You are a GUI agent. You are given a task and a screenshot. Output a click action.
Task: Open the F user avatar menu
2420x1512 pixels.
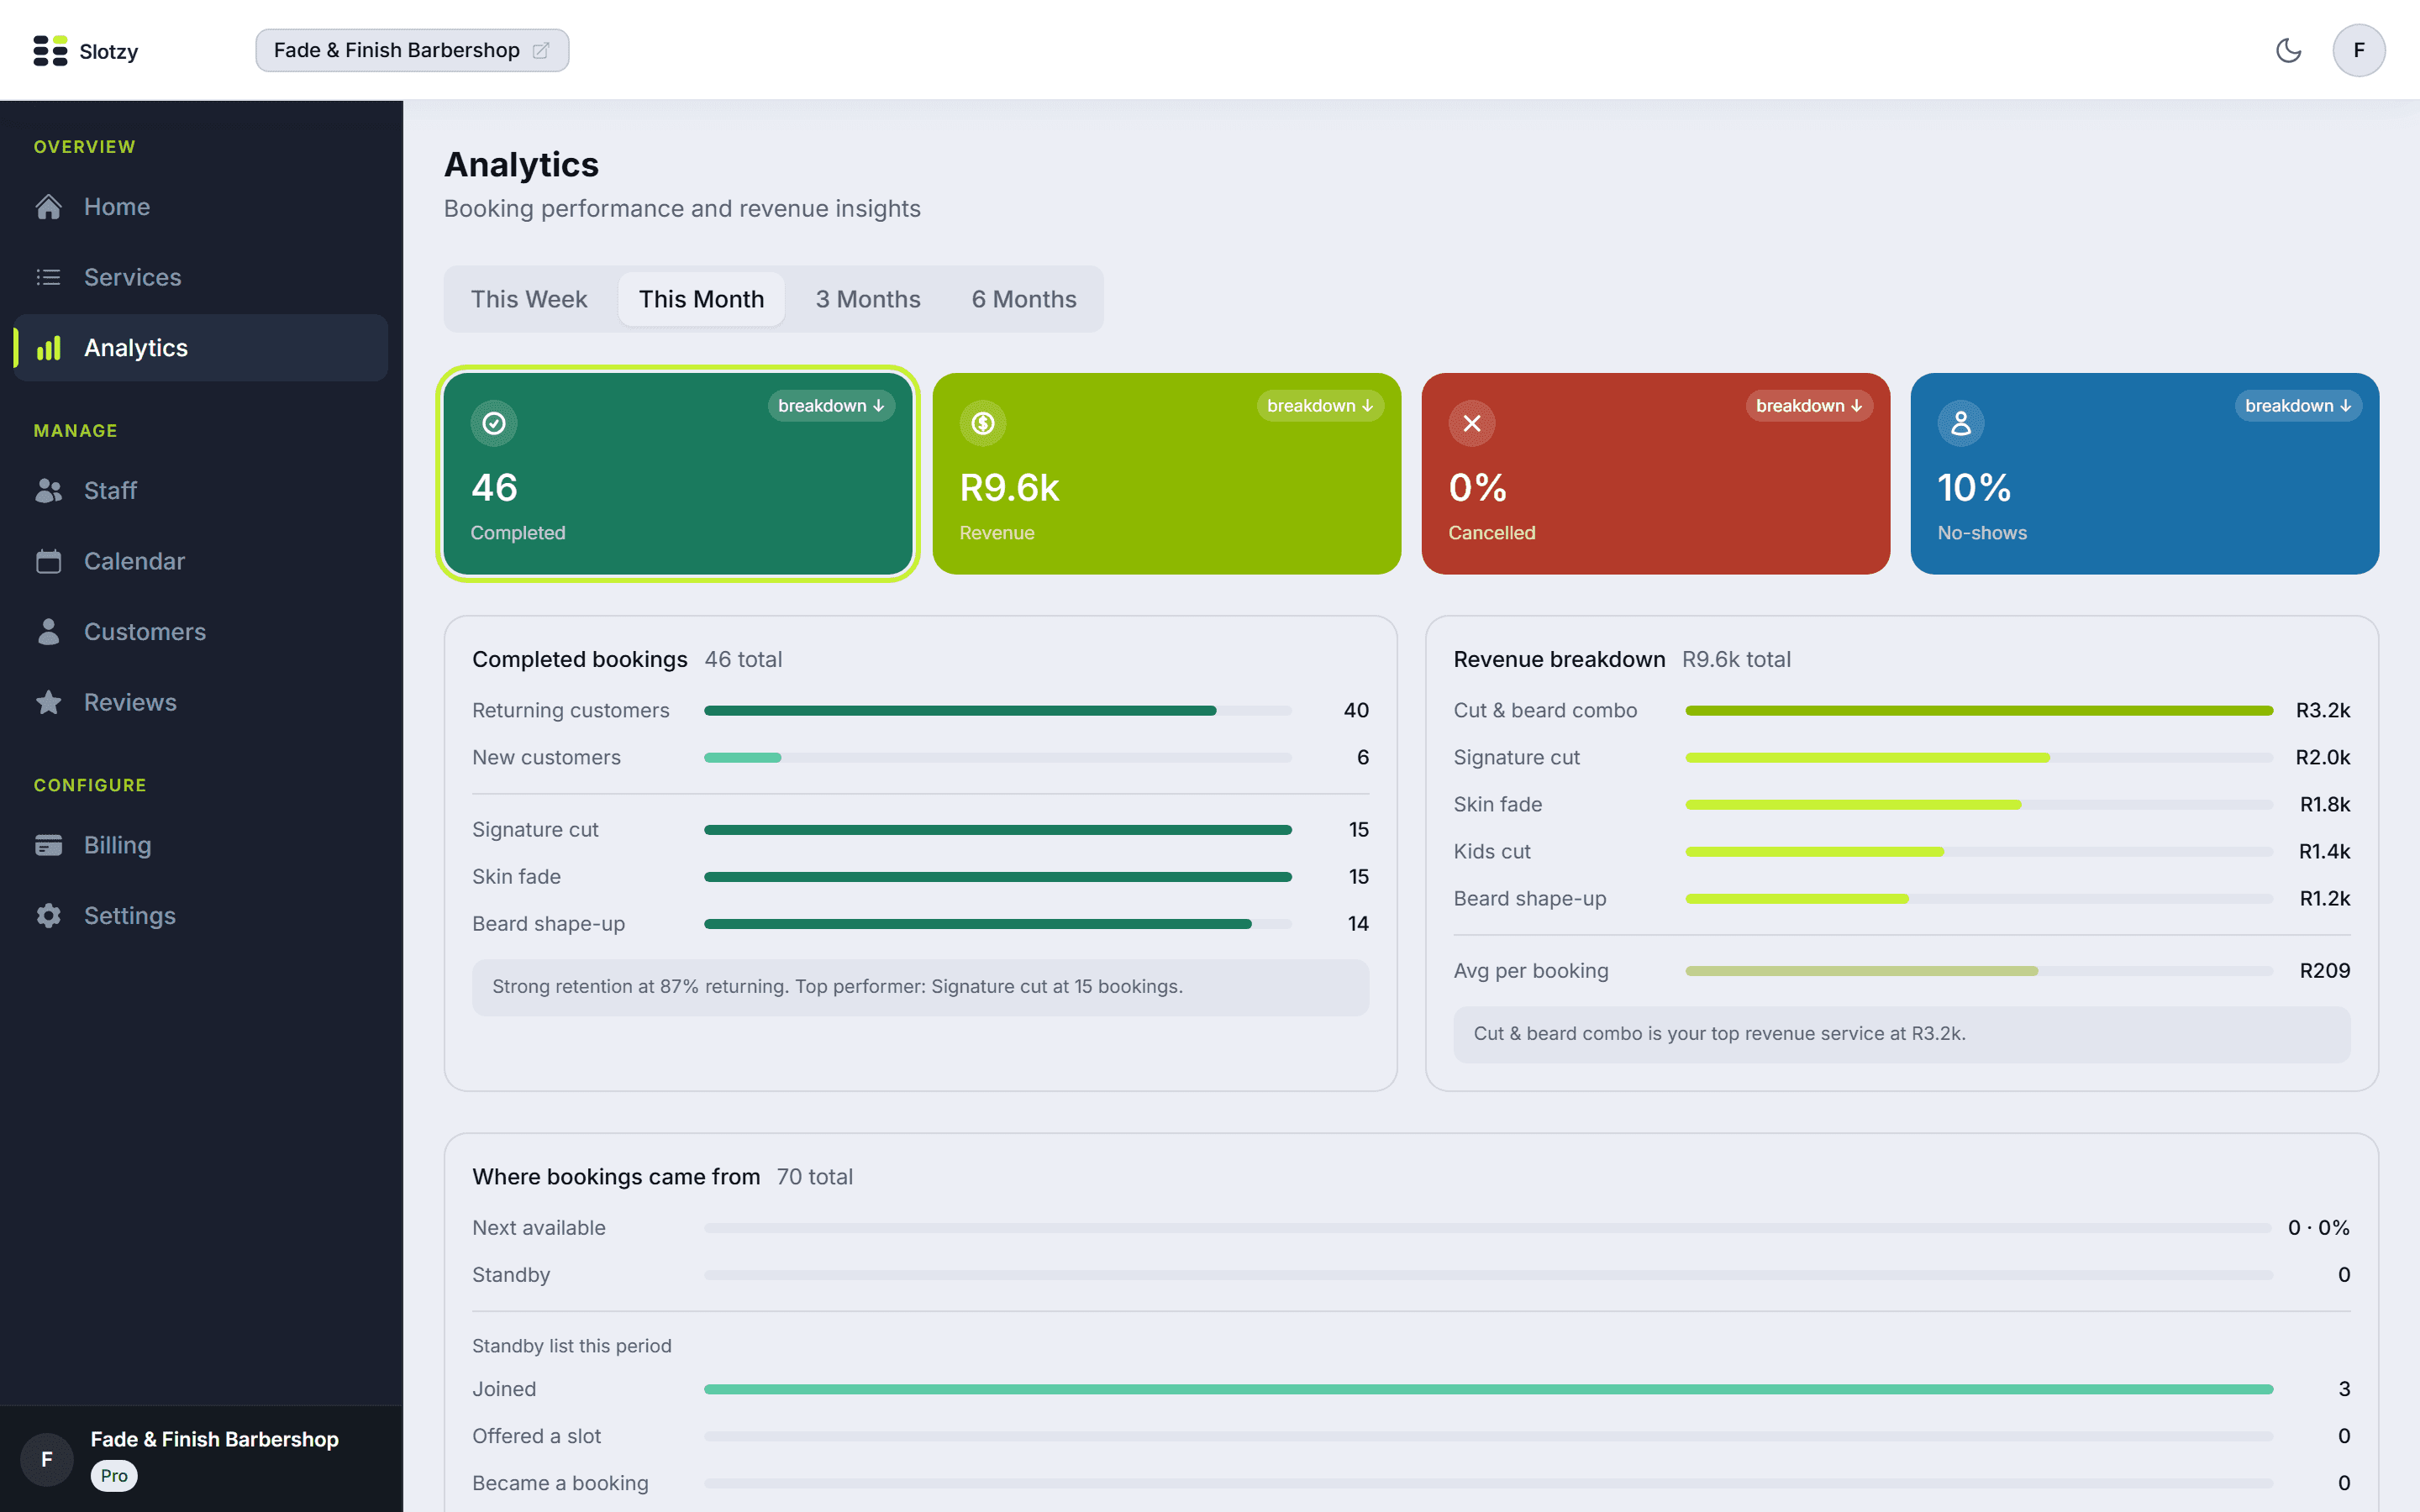tap(2359, 50)
